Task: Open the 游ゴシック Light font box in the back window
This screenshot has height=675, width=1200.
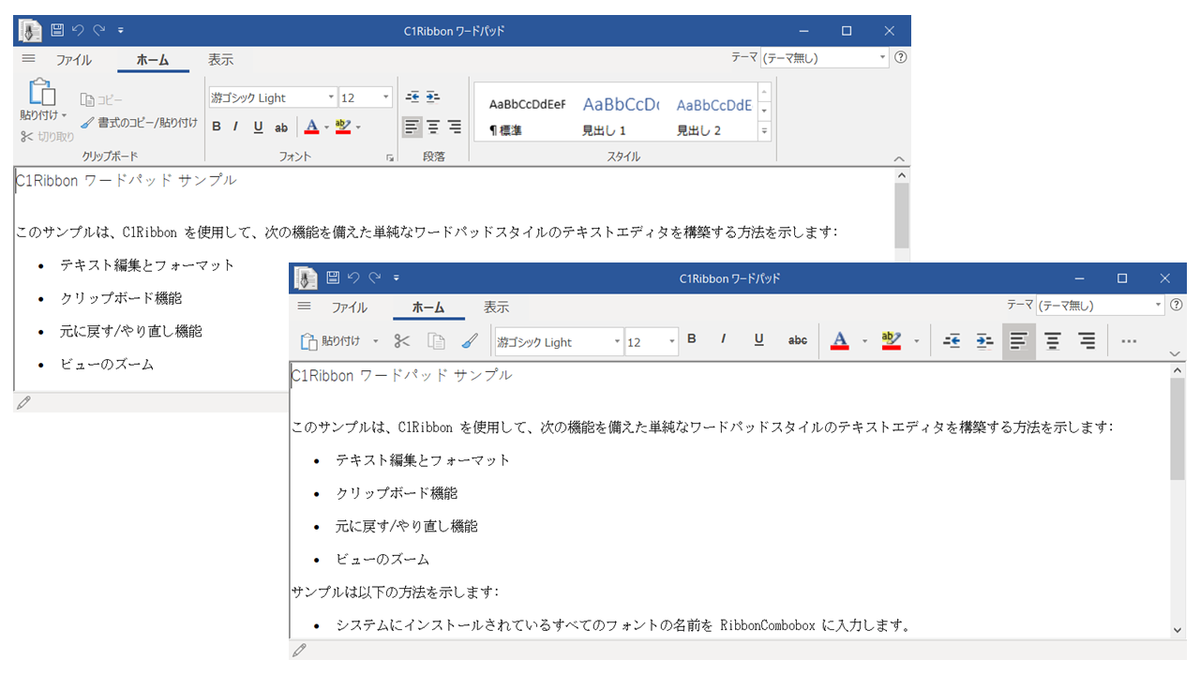Action: tap(273, 98)
